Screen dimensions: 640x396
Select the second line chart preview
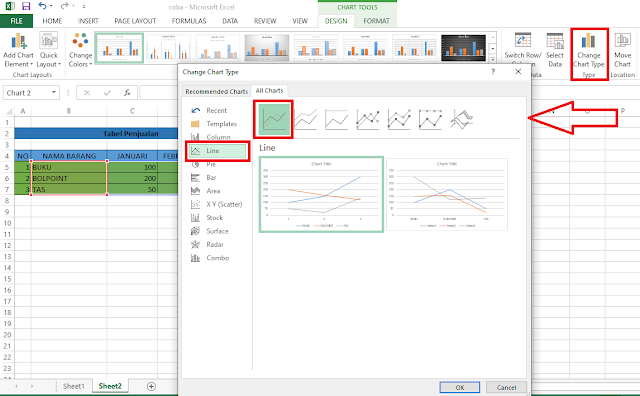pos(447,195)
